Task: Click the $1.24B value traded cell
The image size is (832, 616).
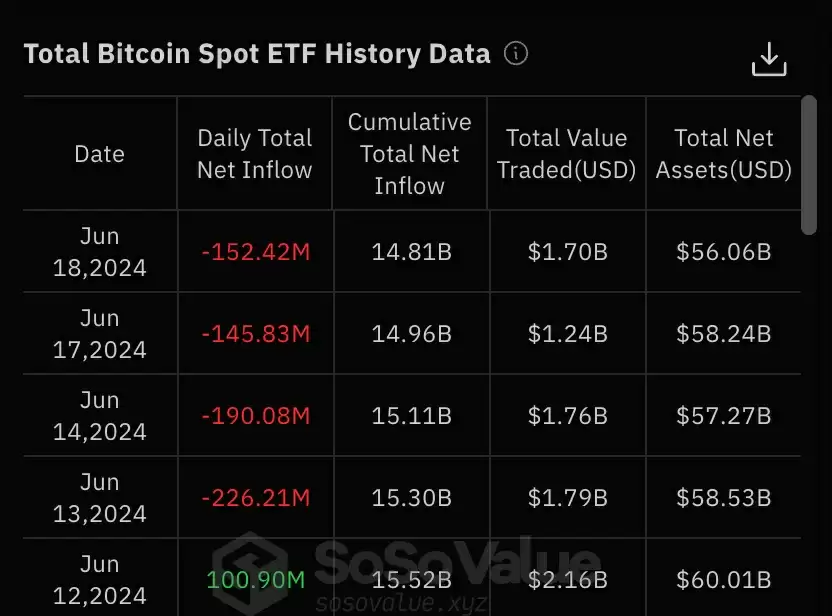Action: [567, 334]
